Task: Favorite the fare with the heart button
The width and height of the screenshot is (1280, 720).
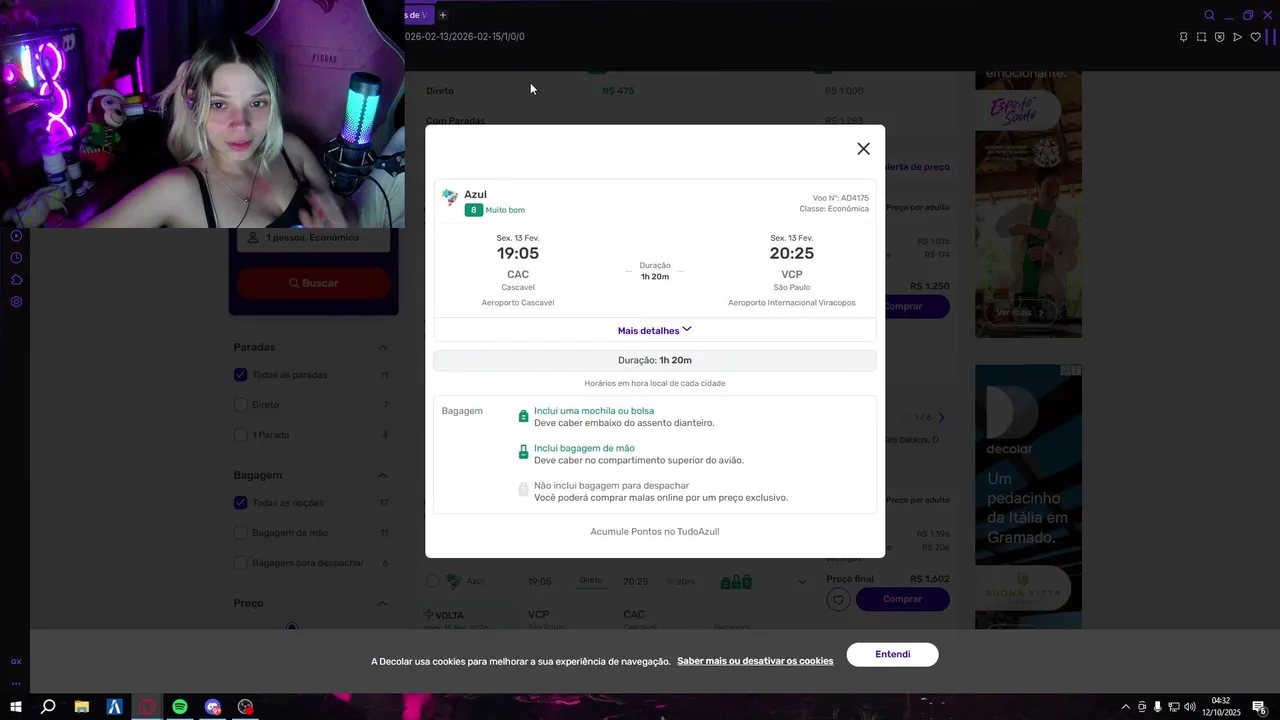Action: pyautogui.click(x=838, y=599)
